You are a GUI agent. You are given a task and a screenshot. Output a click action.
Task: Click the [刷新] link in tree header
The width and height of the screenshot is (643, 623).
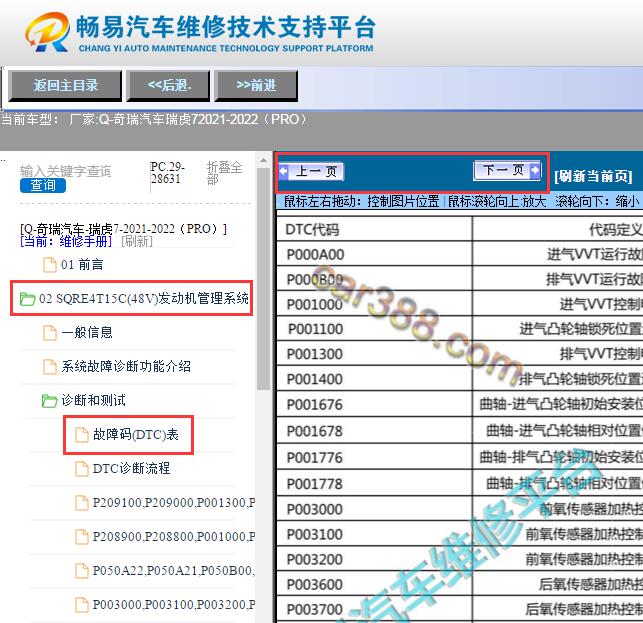point(137,241)
